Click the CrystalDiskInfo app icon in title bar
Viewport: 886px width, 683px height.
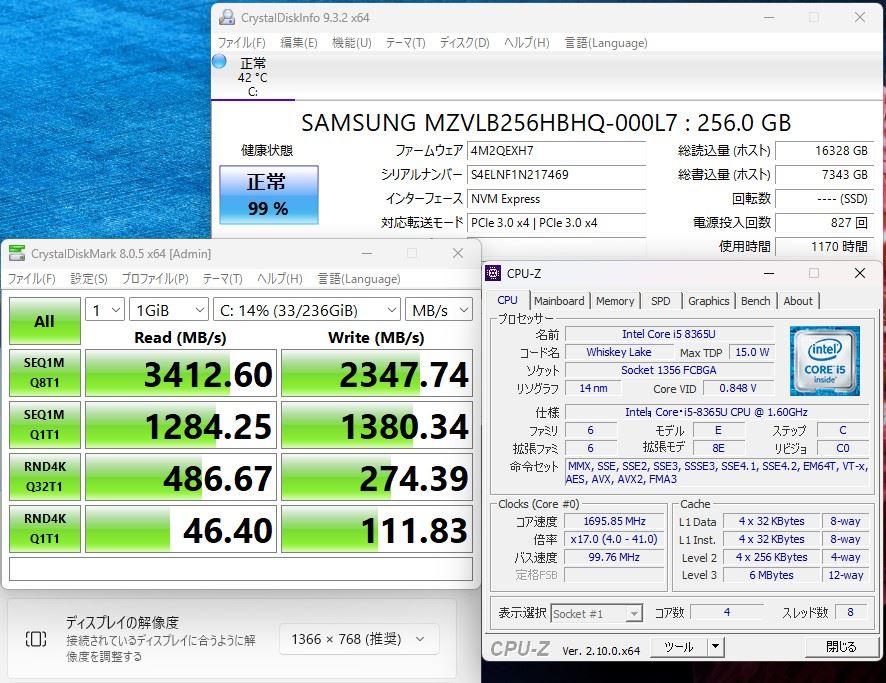[227, 18]
